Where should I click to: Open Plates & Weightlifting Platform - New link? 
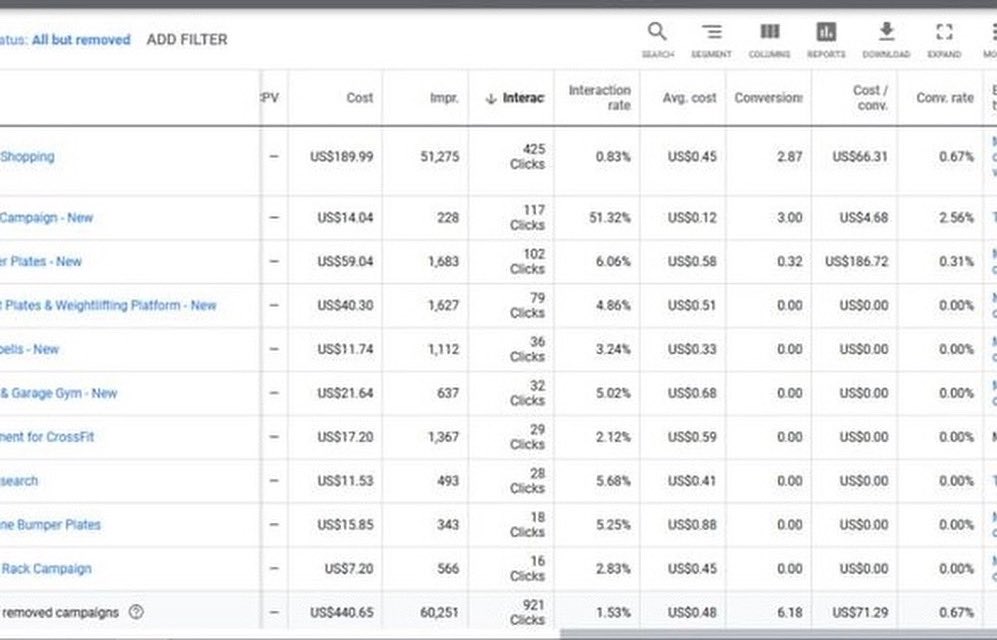(108, 305)
